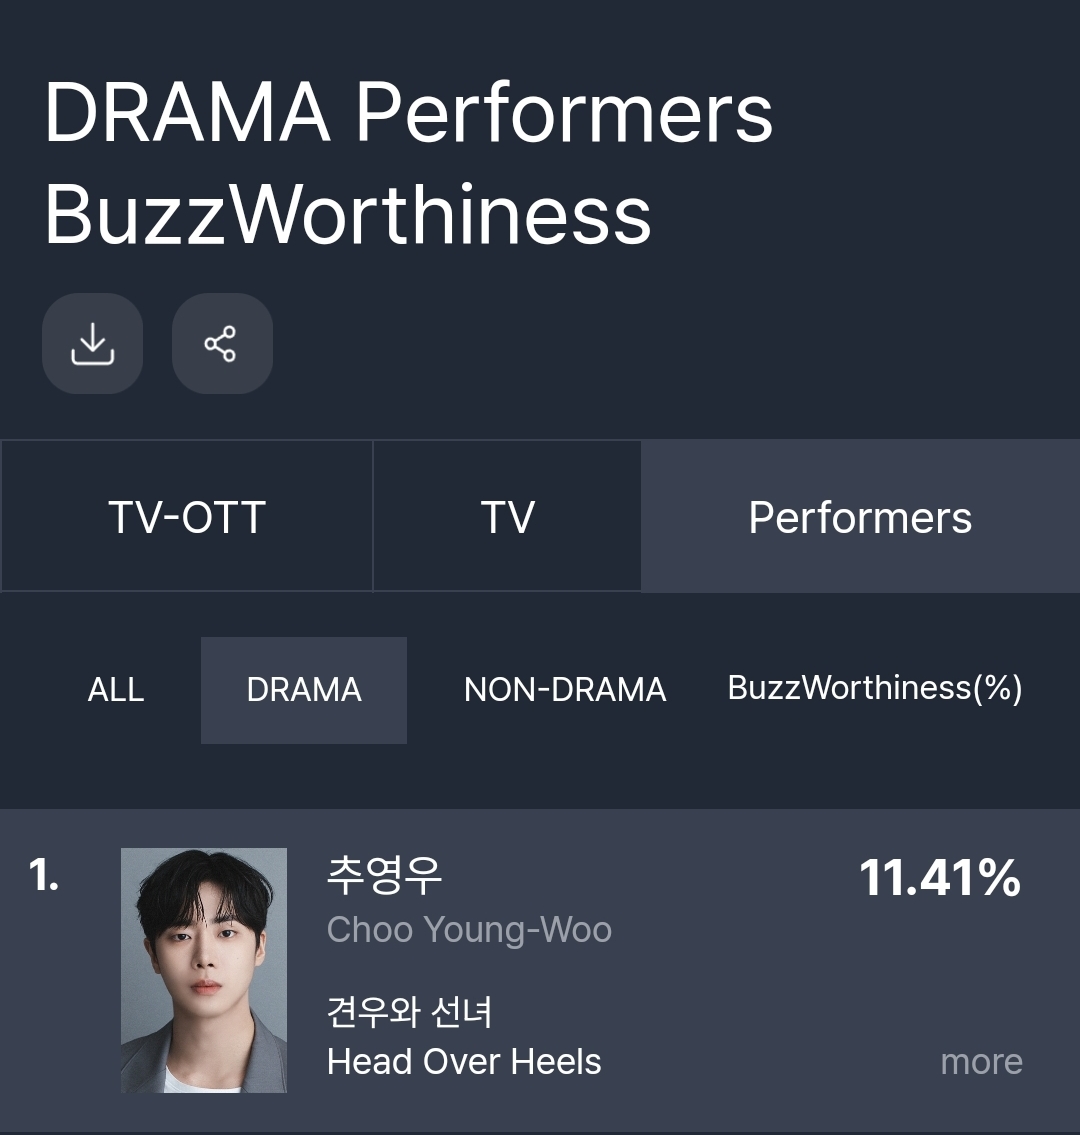Switch to the NON-DRAMA filter

565,690
